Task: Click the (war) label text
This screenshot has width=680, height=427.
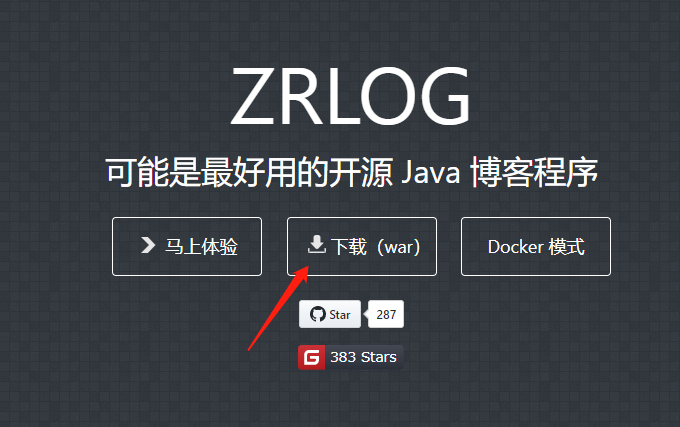Action: coord(398,247)
